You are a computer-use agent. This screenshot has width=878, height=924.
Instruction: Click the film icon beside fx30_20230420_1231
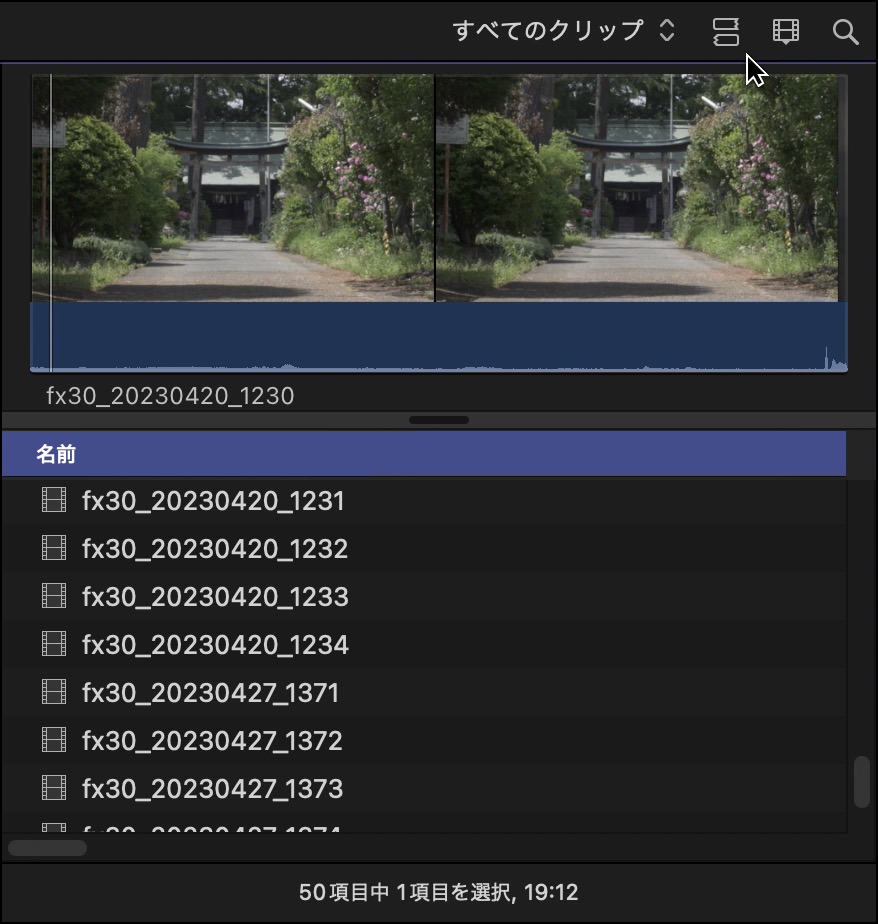click(x=54, y=500)
